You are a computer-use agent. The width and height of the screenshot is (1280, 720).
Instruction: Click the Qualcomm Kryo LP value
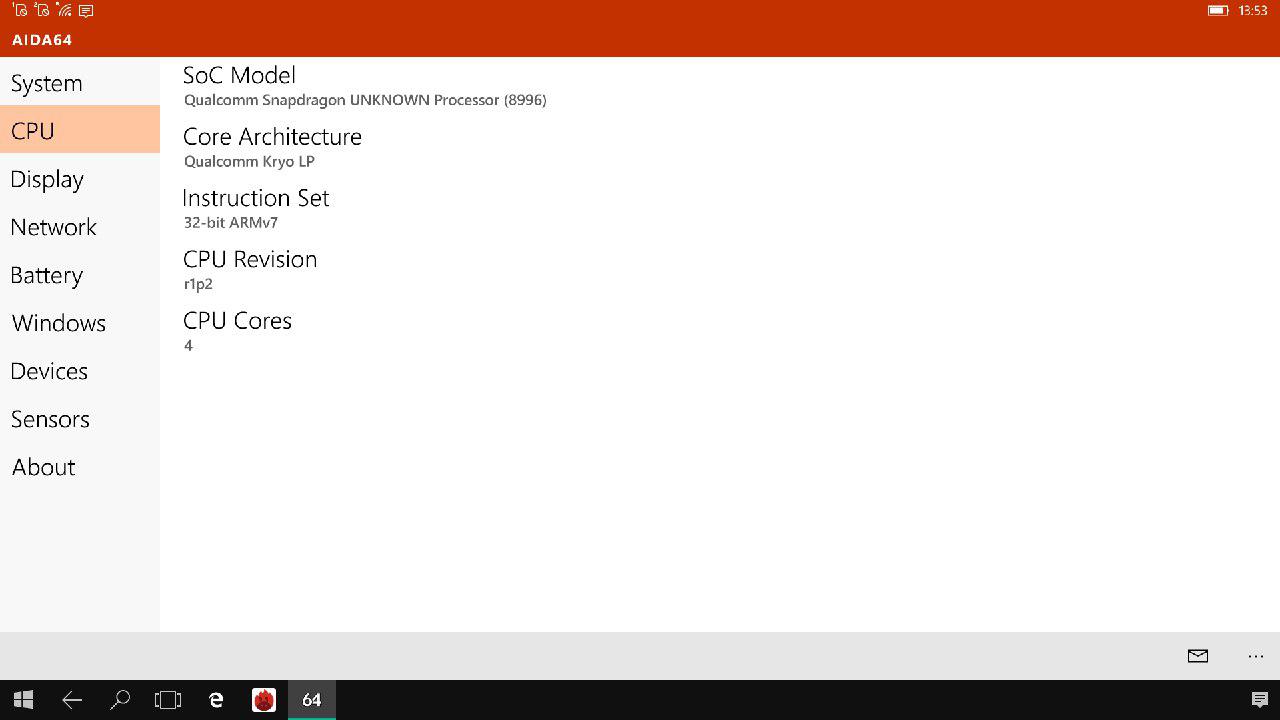[x=249, y=162]
